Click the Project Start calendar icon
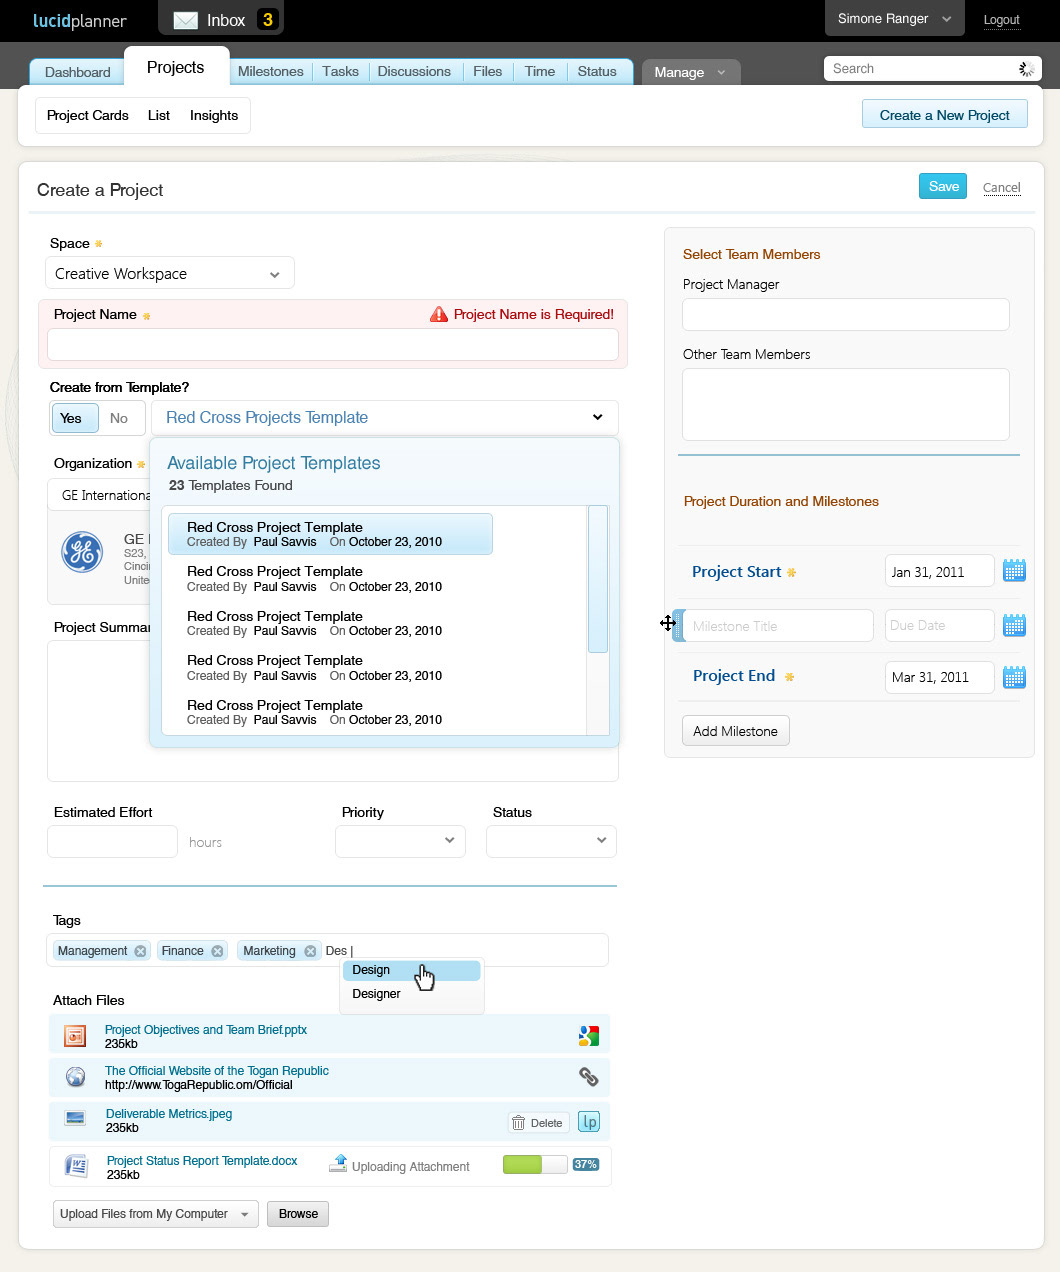The image size is (1060, 1272). [1014, 571]
